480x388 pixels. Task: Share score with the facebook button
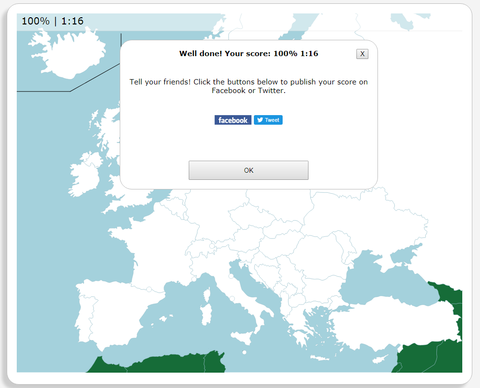(x=233, y=120)
